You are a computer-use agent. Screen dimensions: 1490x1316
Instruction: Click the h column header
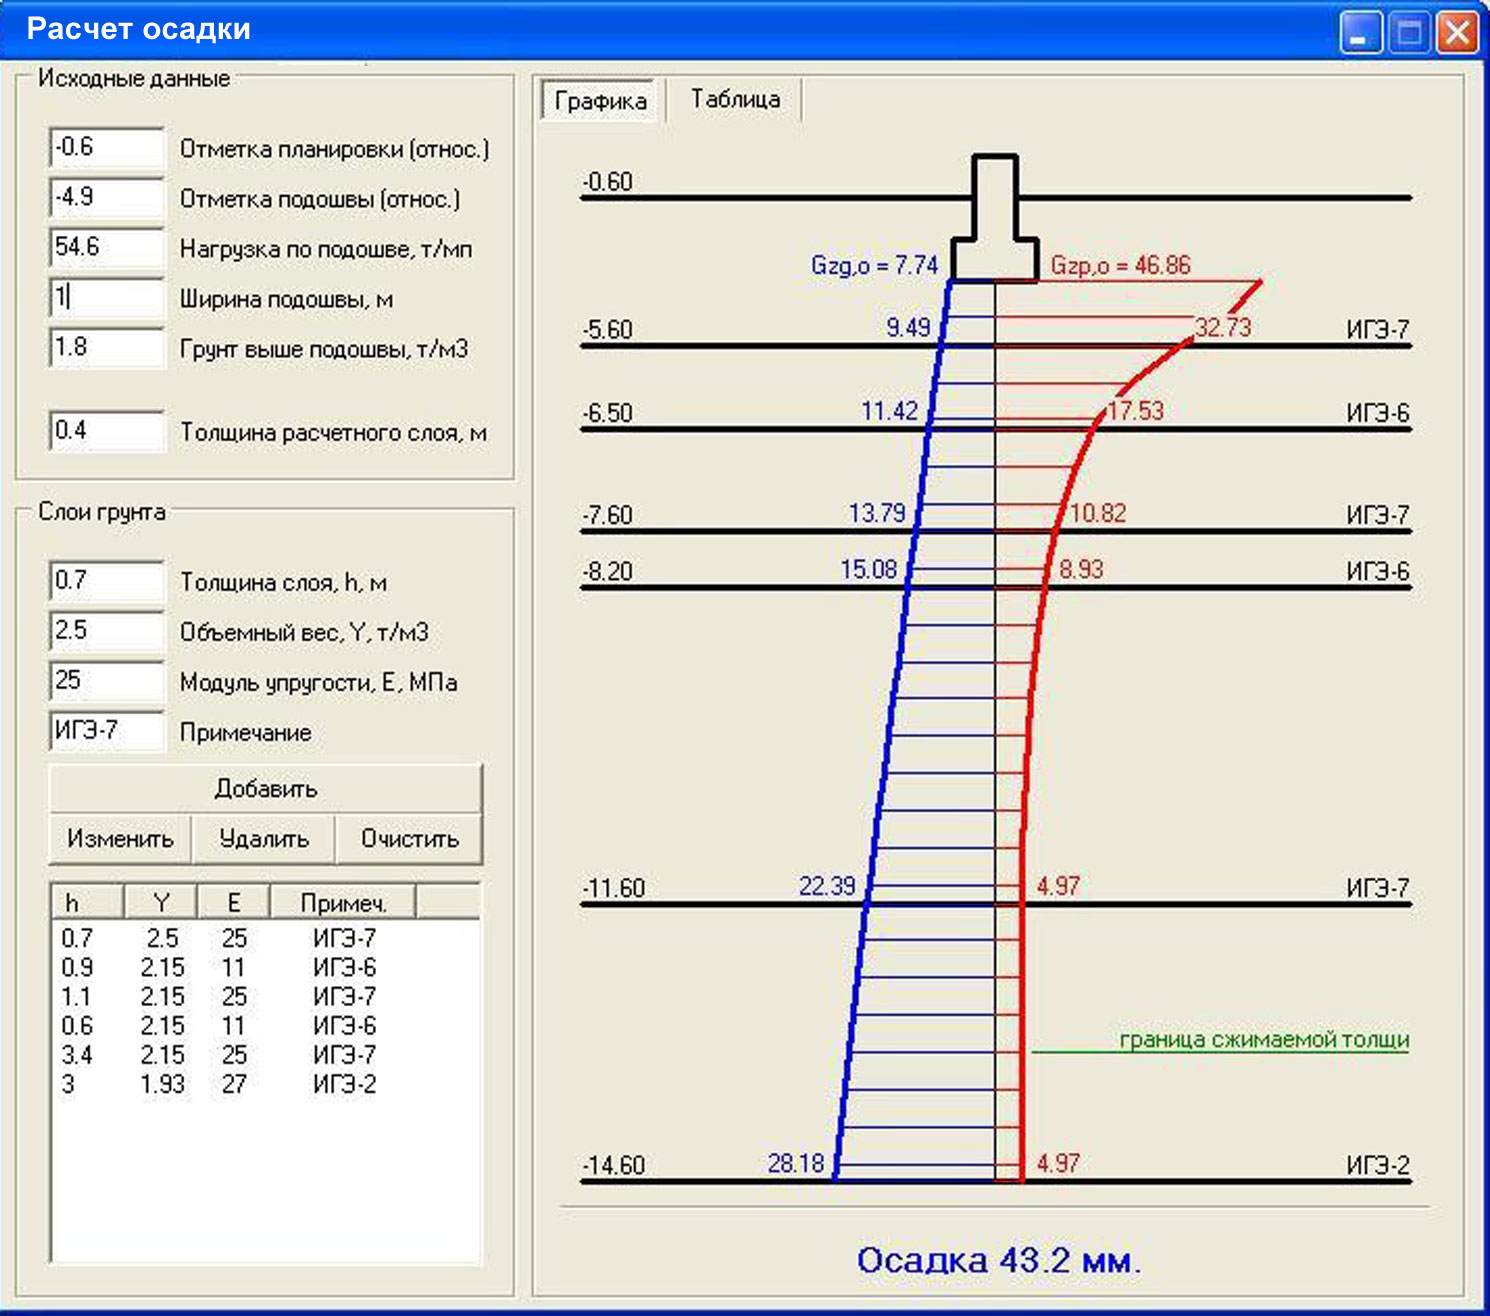tap(87, 903)
